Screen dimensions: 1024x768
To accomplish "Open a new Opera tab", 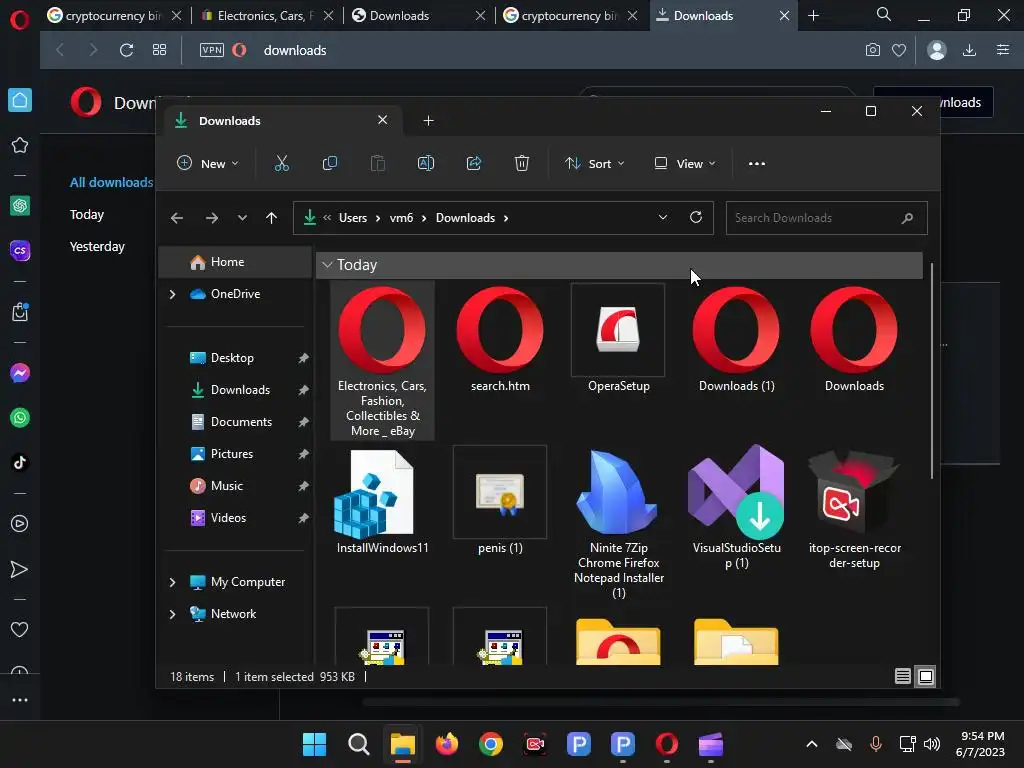I will [813, 16].
